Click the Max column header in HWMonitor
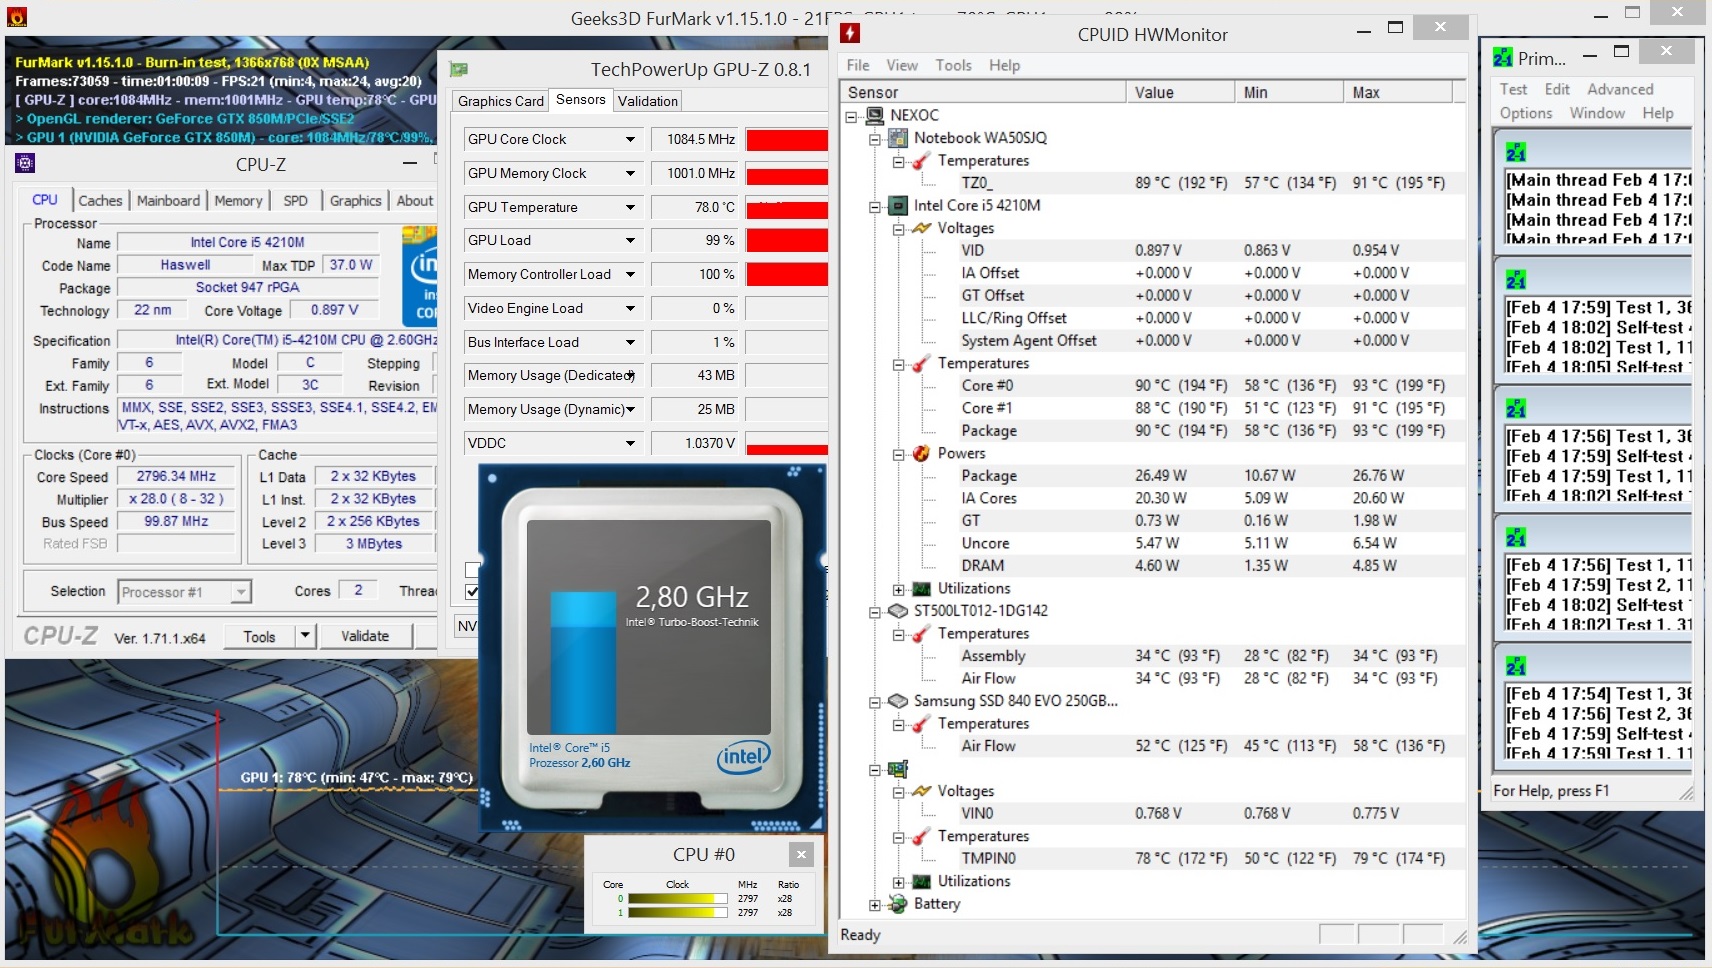The image size is (1712, 968). coord(1397,92)
